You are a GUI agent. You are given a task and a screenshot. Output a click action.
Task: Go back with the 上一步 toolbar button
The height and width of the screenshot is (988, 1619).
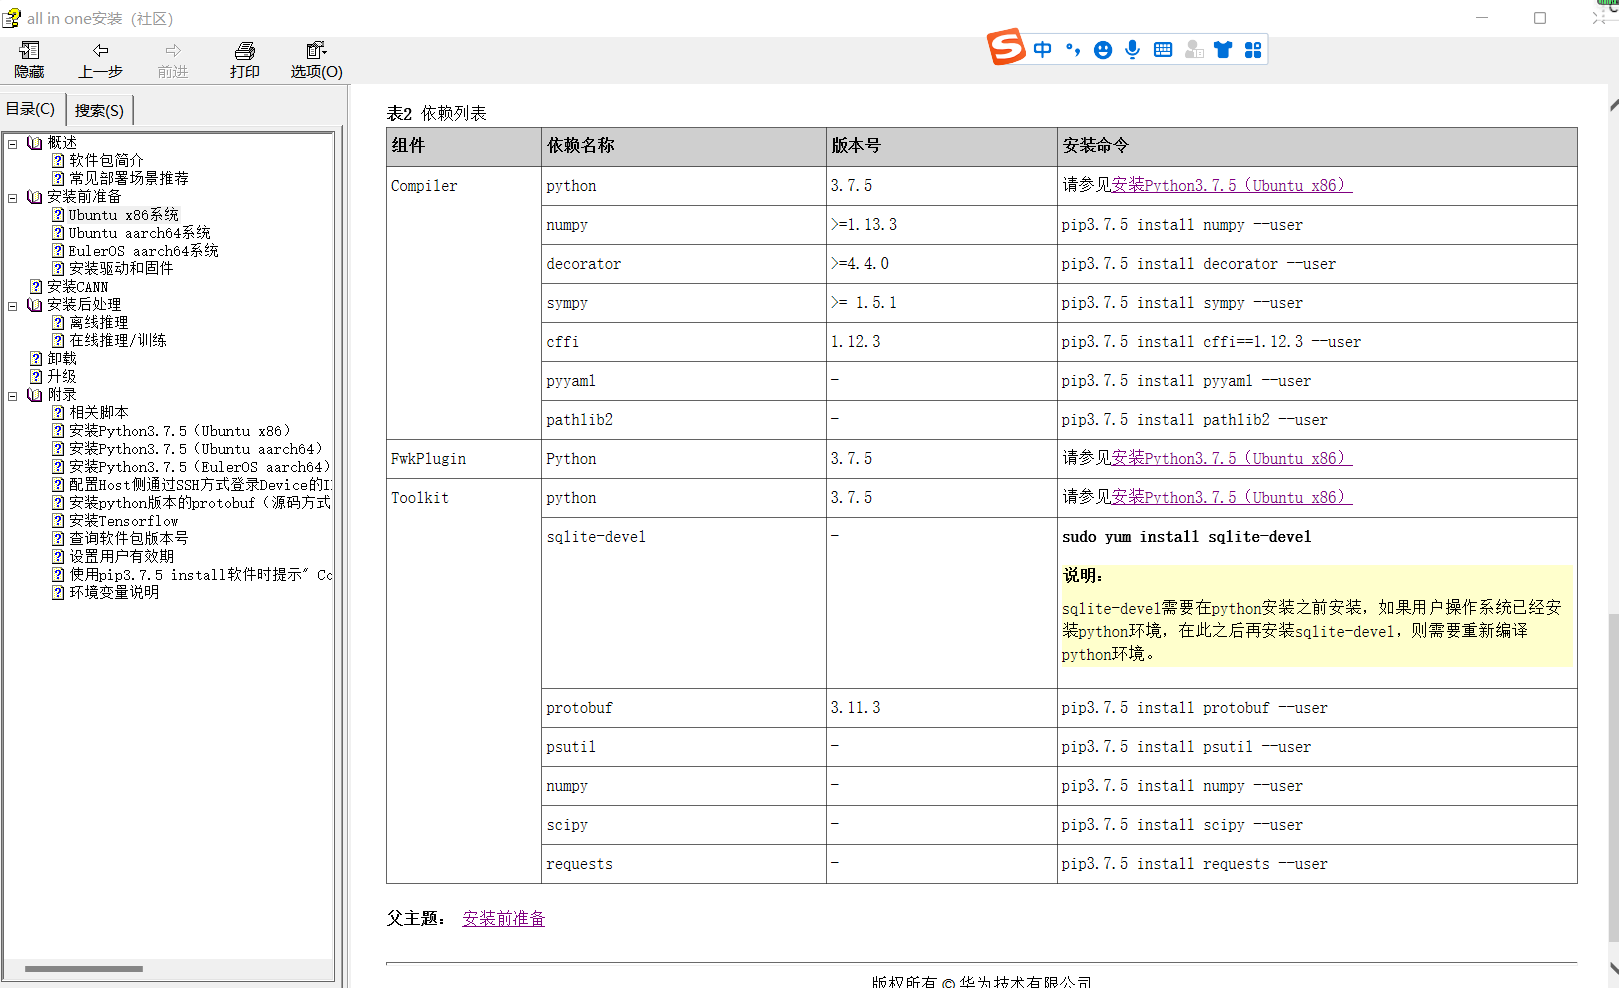click(100, 60)
